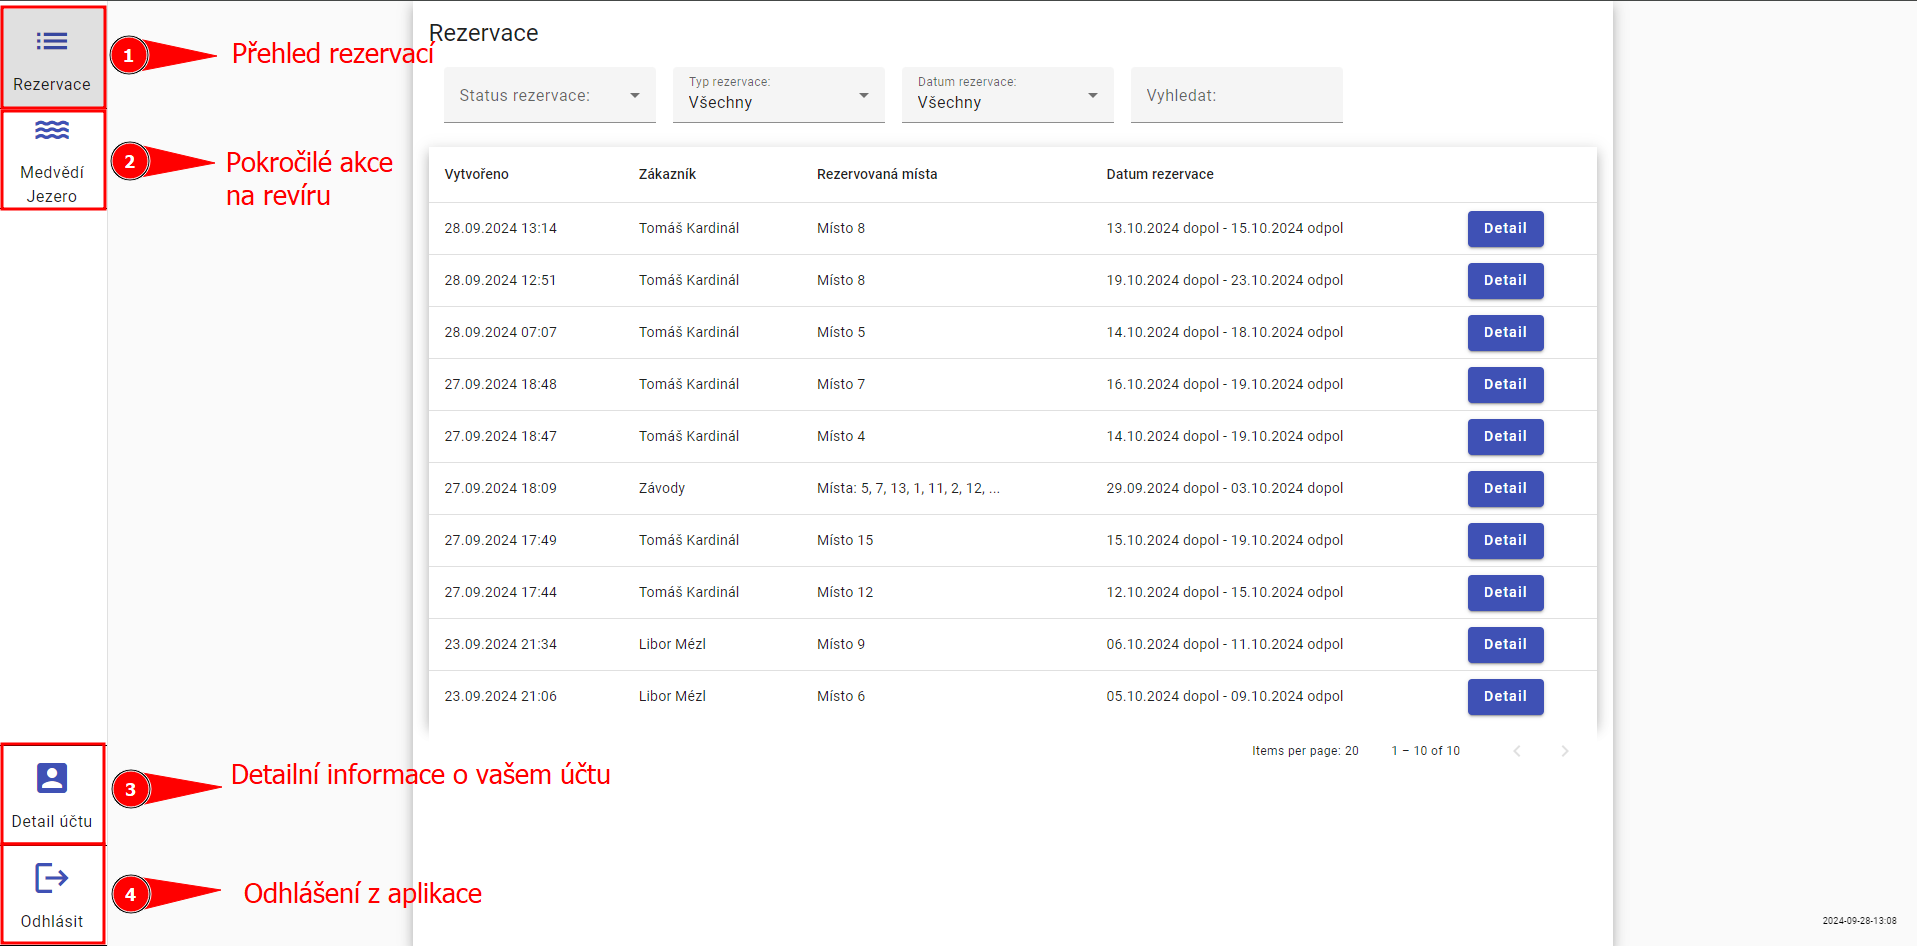
Task: Go to previous page arrow in pagination
Action: pyautogui.click(x=1517, y=751)
